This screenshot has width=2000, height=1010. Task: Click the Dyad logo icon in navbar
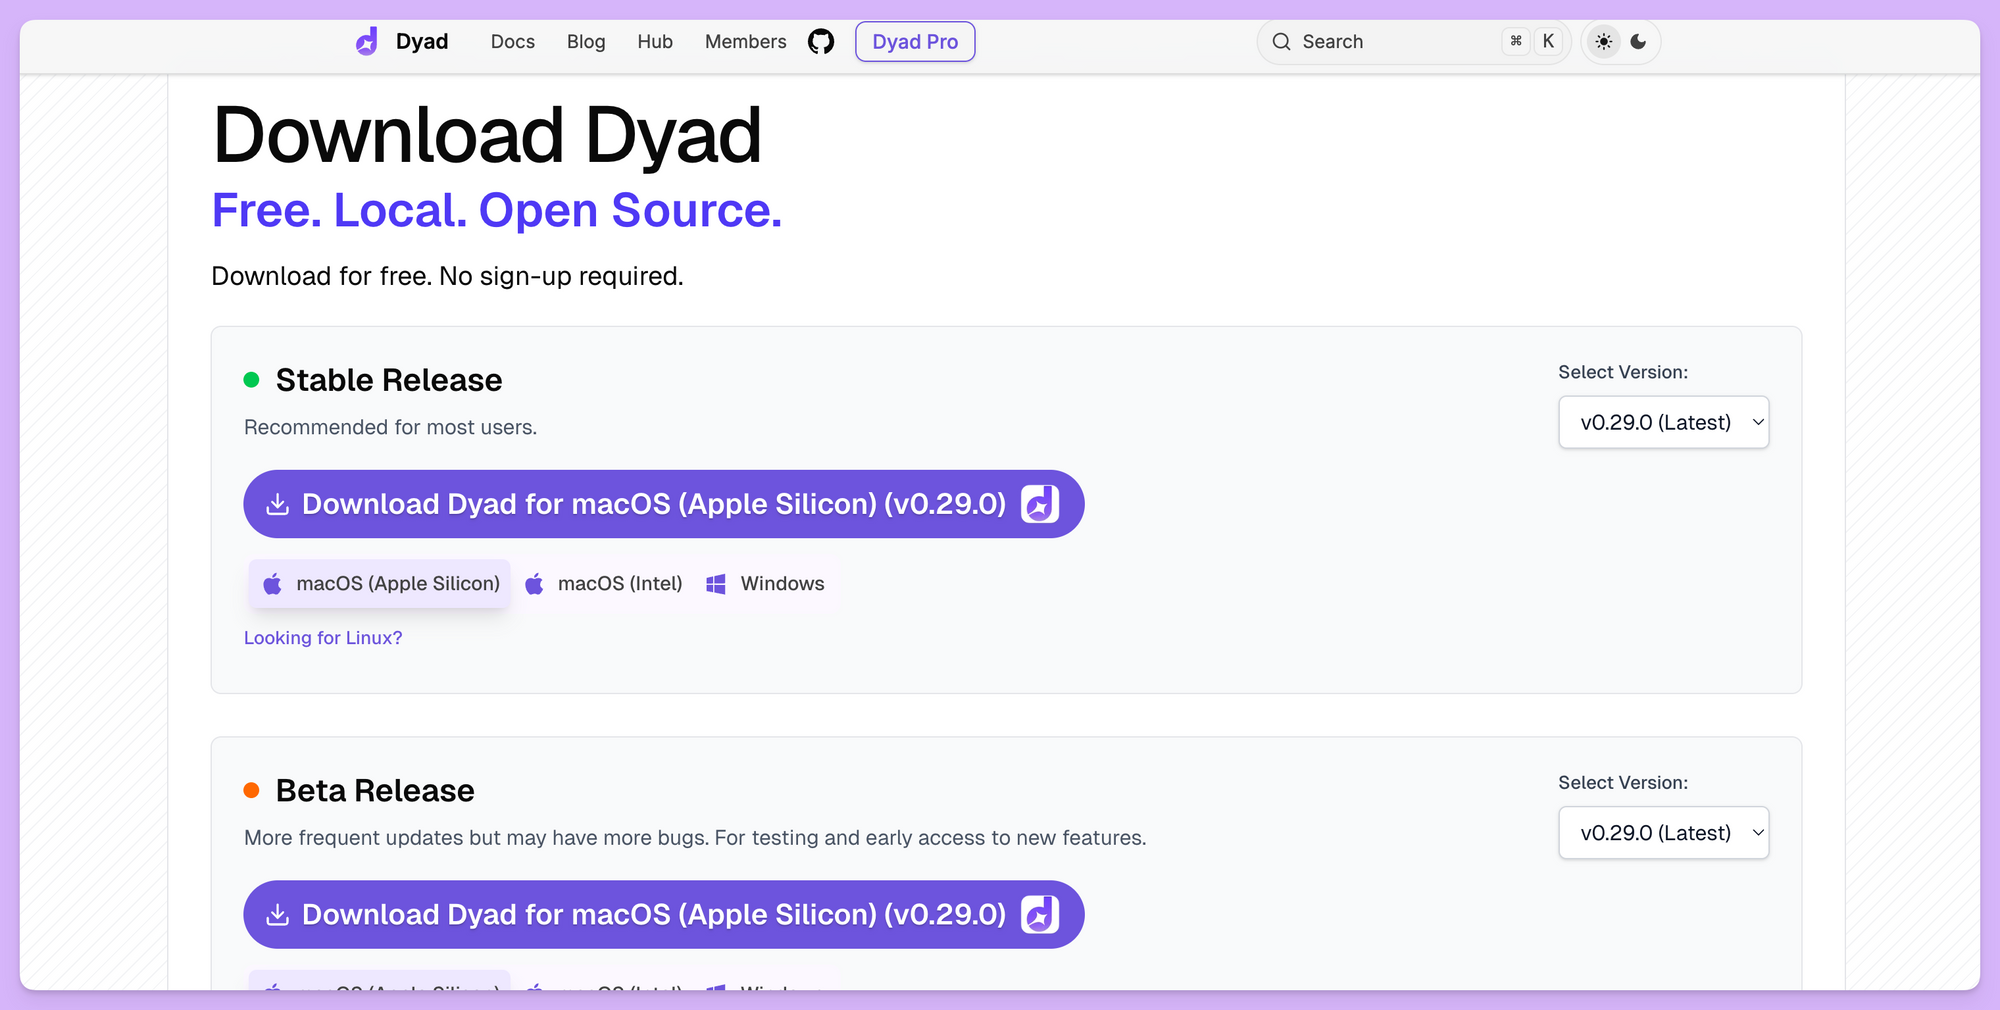click(x=367, y=42)
